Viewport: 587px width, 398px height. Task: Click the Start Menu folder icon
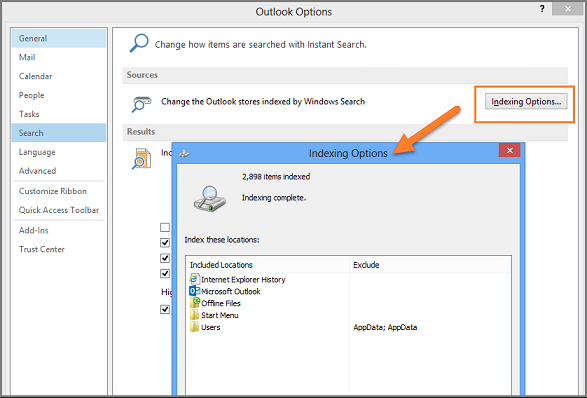click(194, 315)
